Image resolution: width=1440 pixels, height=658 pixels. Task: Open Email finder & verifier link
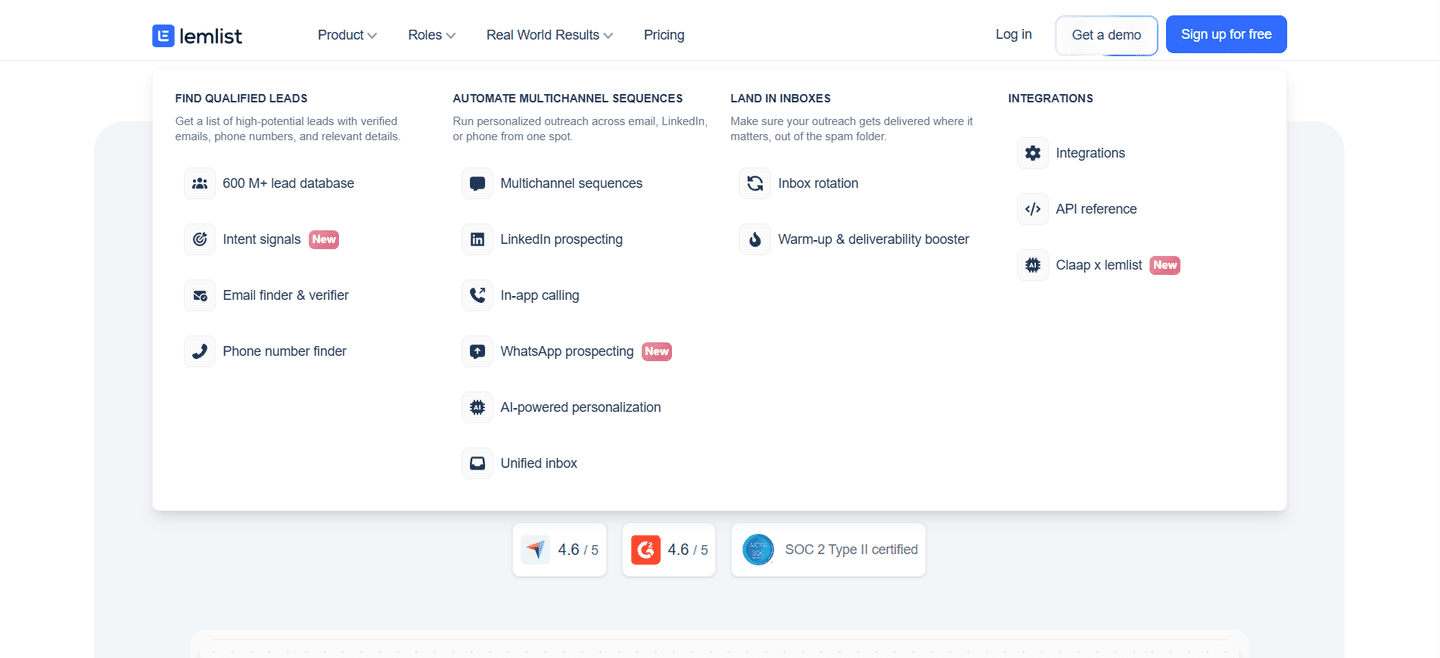286,295
